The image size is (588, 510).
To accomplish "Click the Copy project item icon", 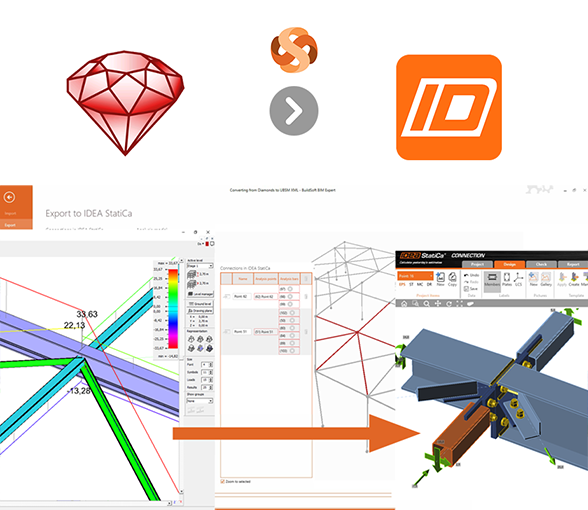I will (x=452, y=279).
